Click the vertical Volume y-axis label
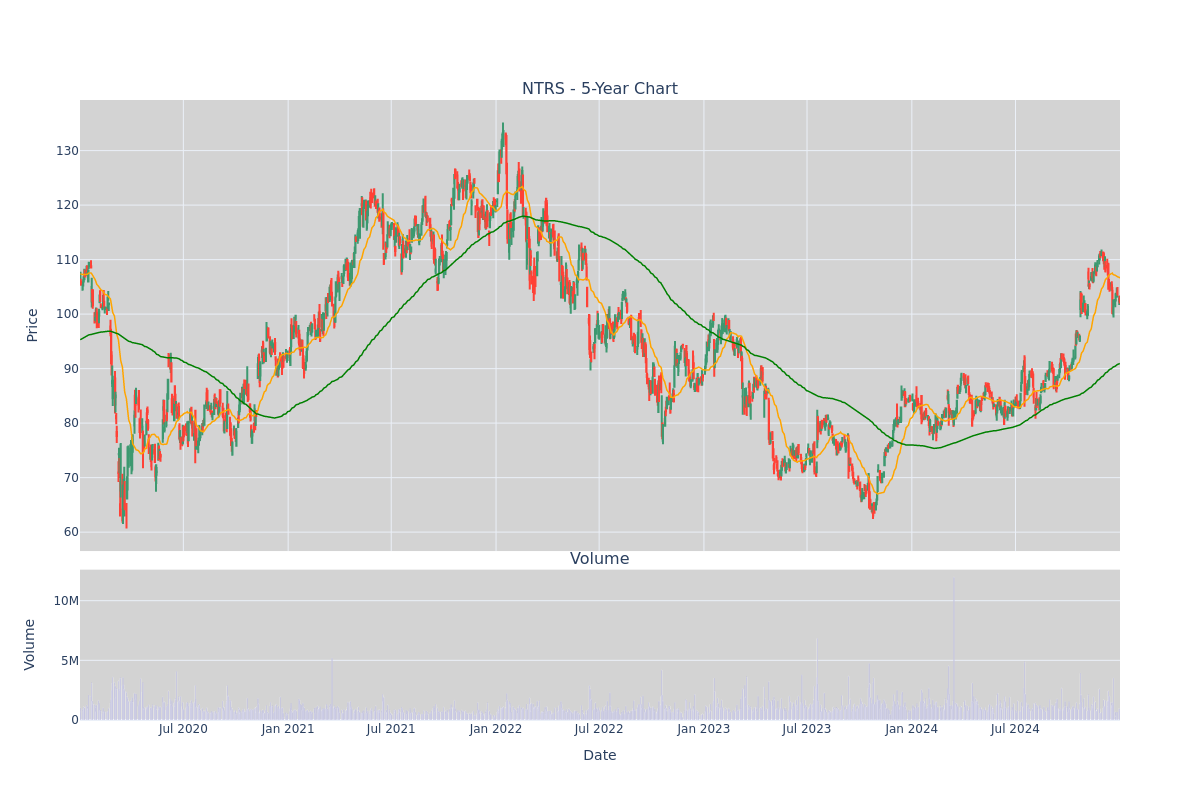The width and height of the screenshot is (1200, 800). 30,644
